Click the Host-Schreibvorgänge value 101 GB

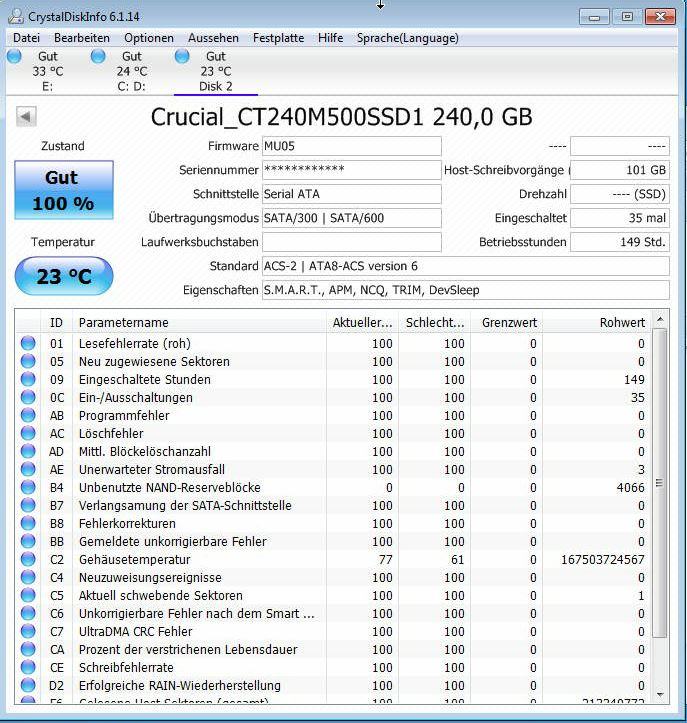(620, 170)
